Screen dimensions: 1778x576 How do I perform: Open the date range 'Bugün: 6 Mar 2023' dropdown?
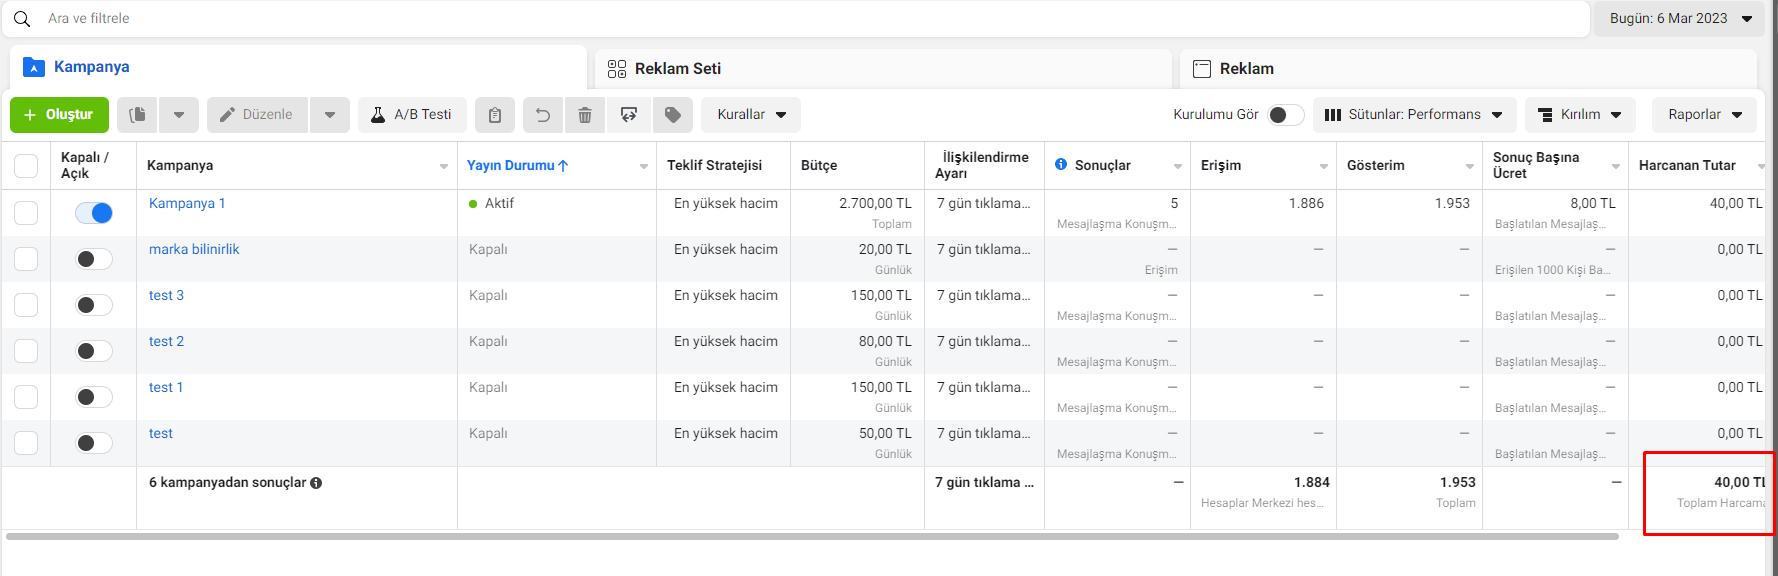[x=1680, y=19]
